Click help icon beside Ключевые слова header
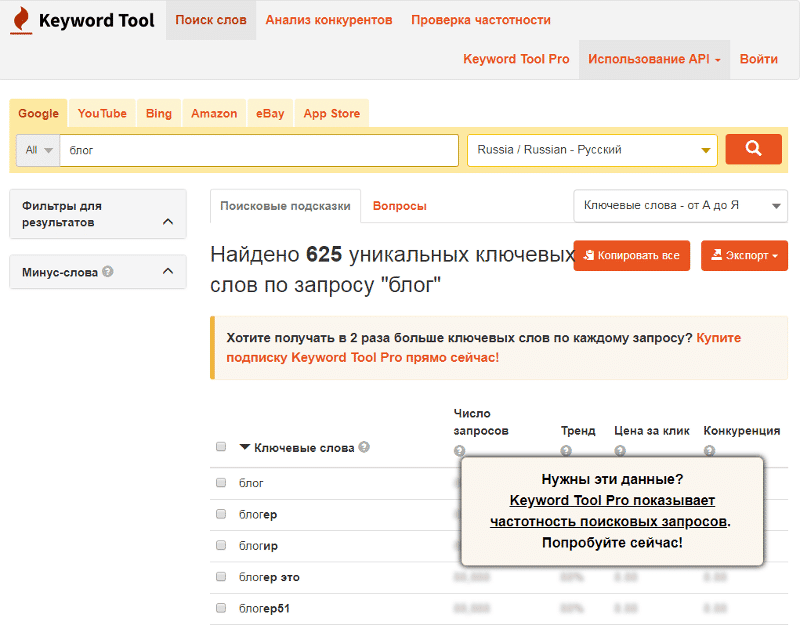800x625 pixels. [x=364, y=447]
